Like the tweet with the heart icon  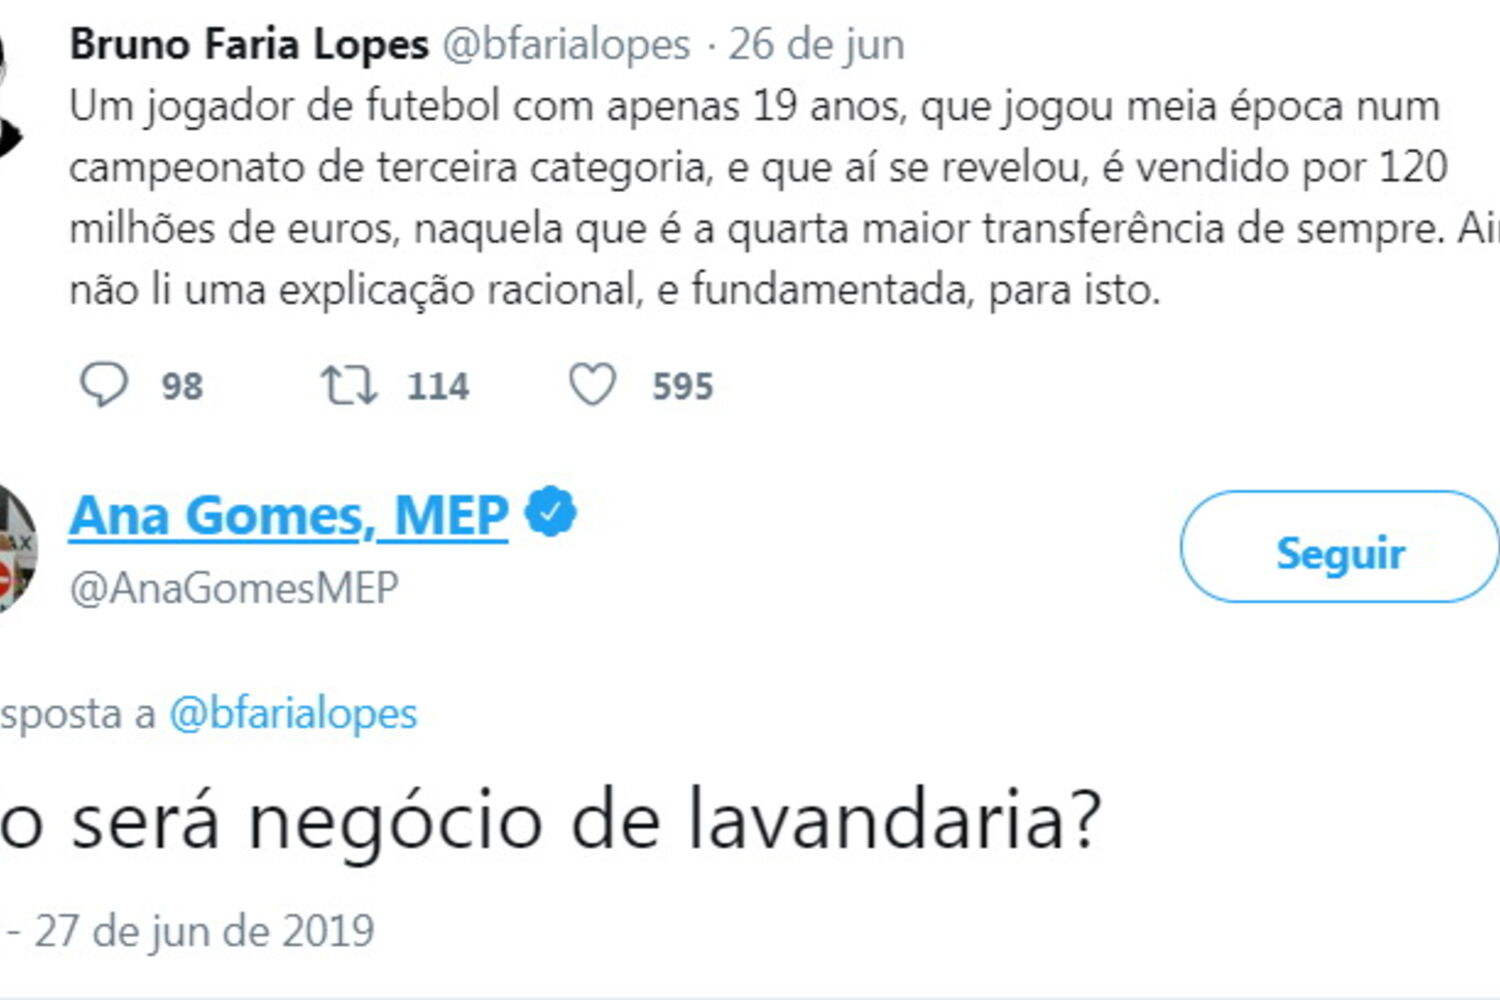[x=592, y=385]
